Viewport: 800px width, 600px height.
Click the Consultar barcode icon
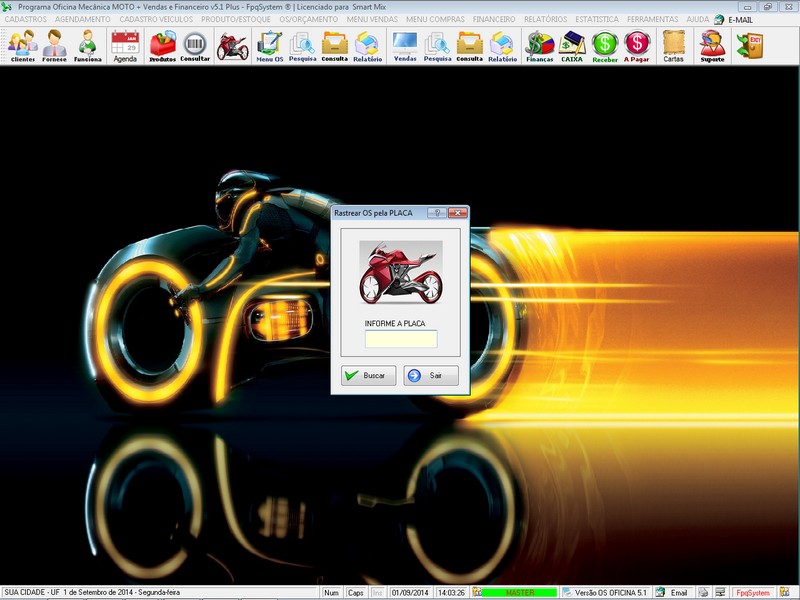195,46
